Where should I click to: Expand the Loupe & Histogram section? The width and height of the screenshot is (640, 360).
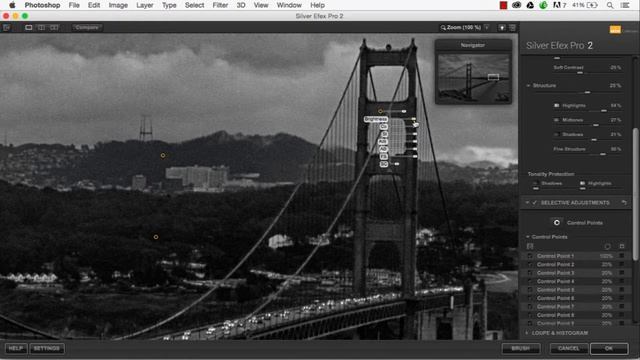[x=527, y=333]
